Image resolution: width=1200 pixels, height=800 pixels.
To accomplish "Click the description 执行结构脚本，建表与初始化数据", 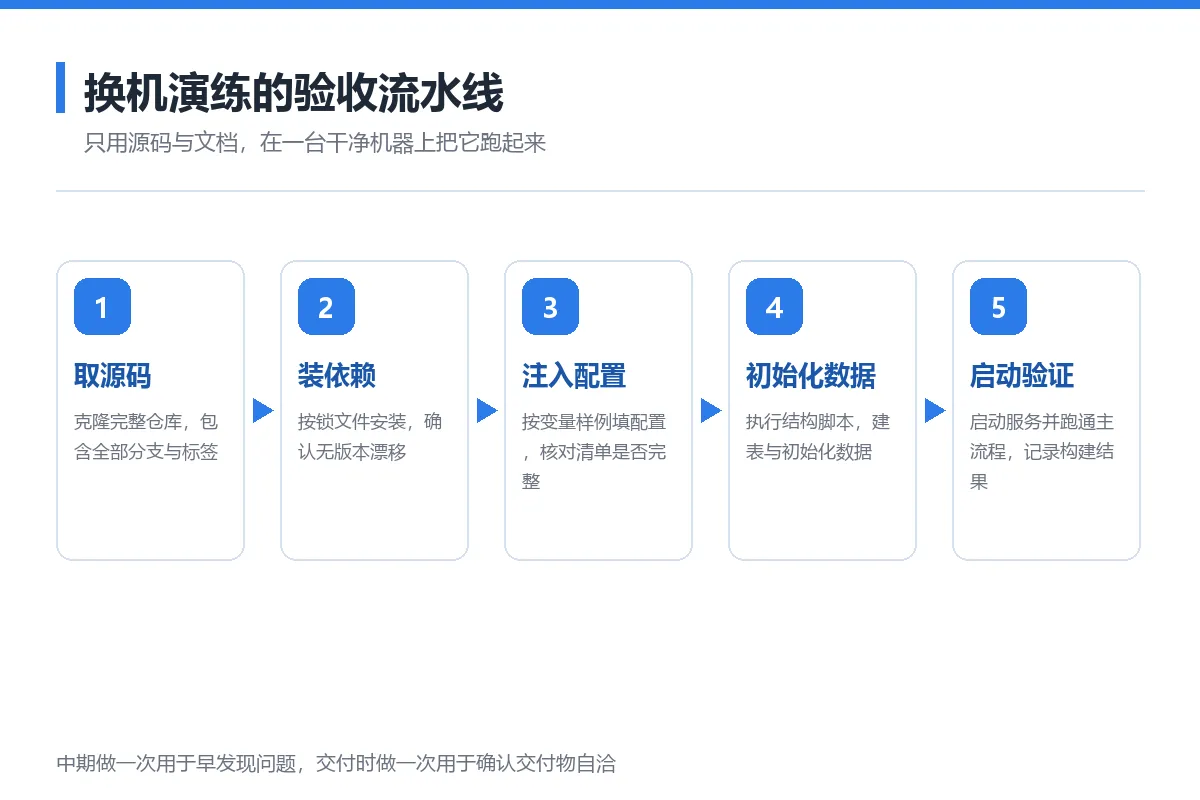I will (x=818, y=437).
